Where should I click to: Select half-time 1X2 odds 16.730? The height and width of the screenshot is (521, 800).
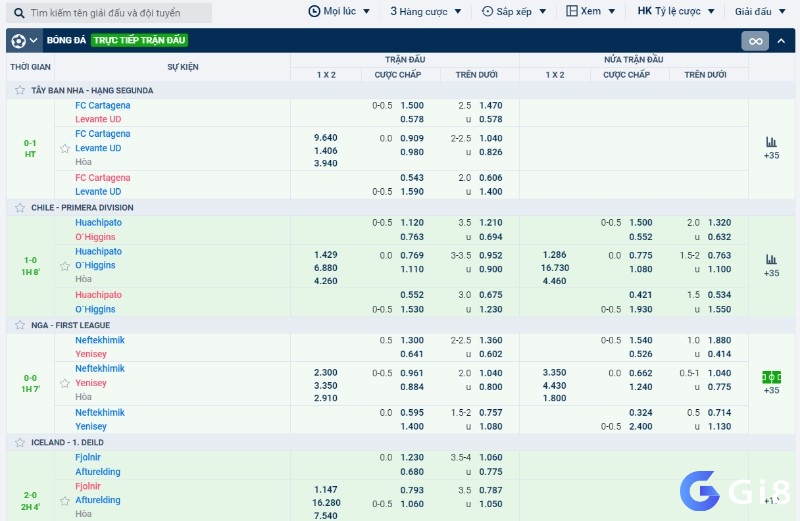tap(555, 268)
